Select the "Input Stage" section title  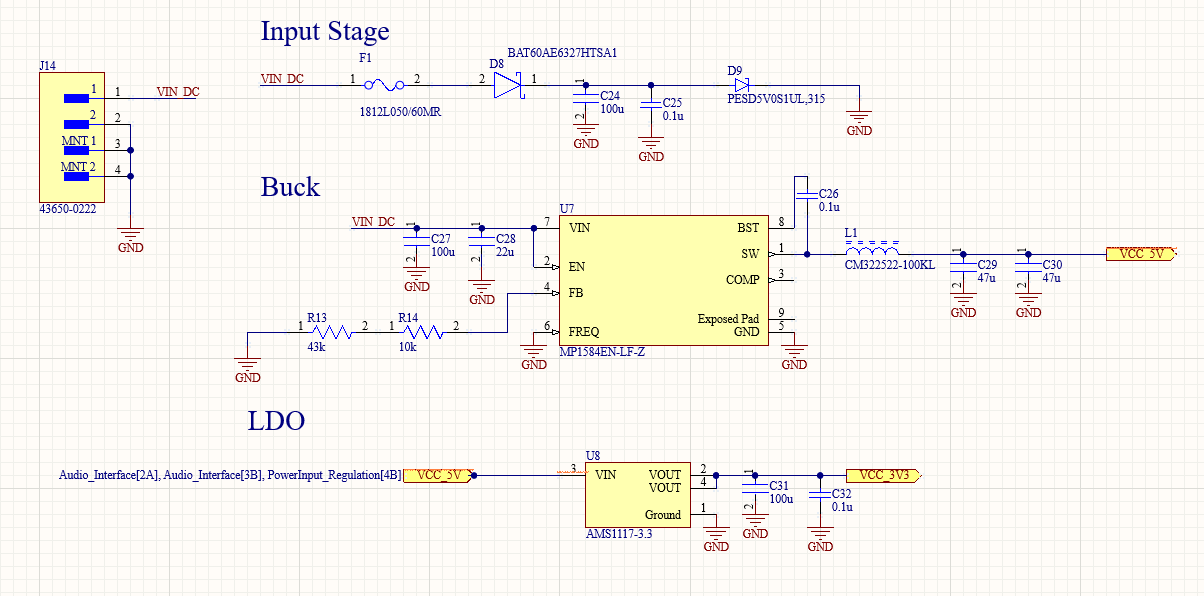tap(325, 31)
